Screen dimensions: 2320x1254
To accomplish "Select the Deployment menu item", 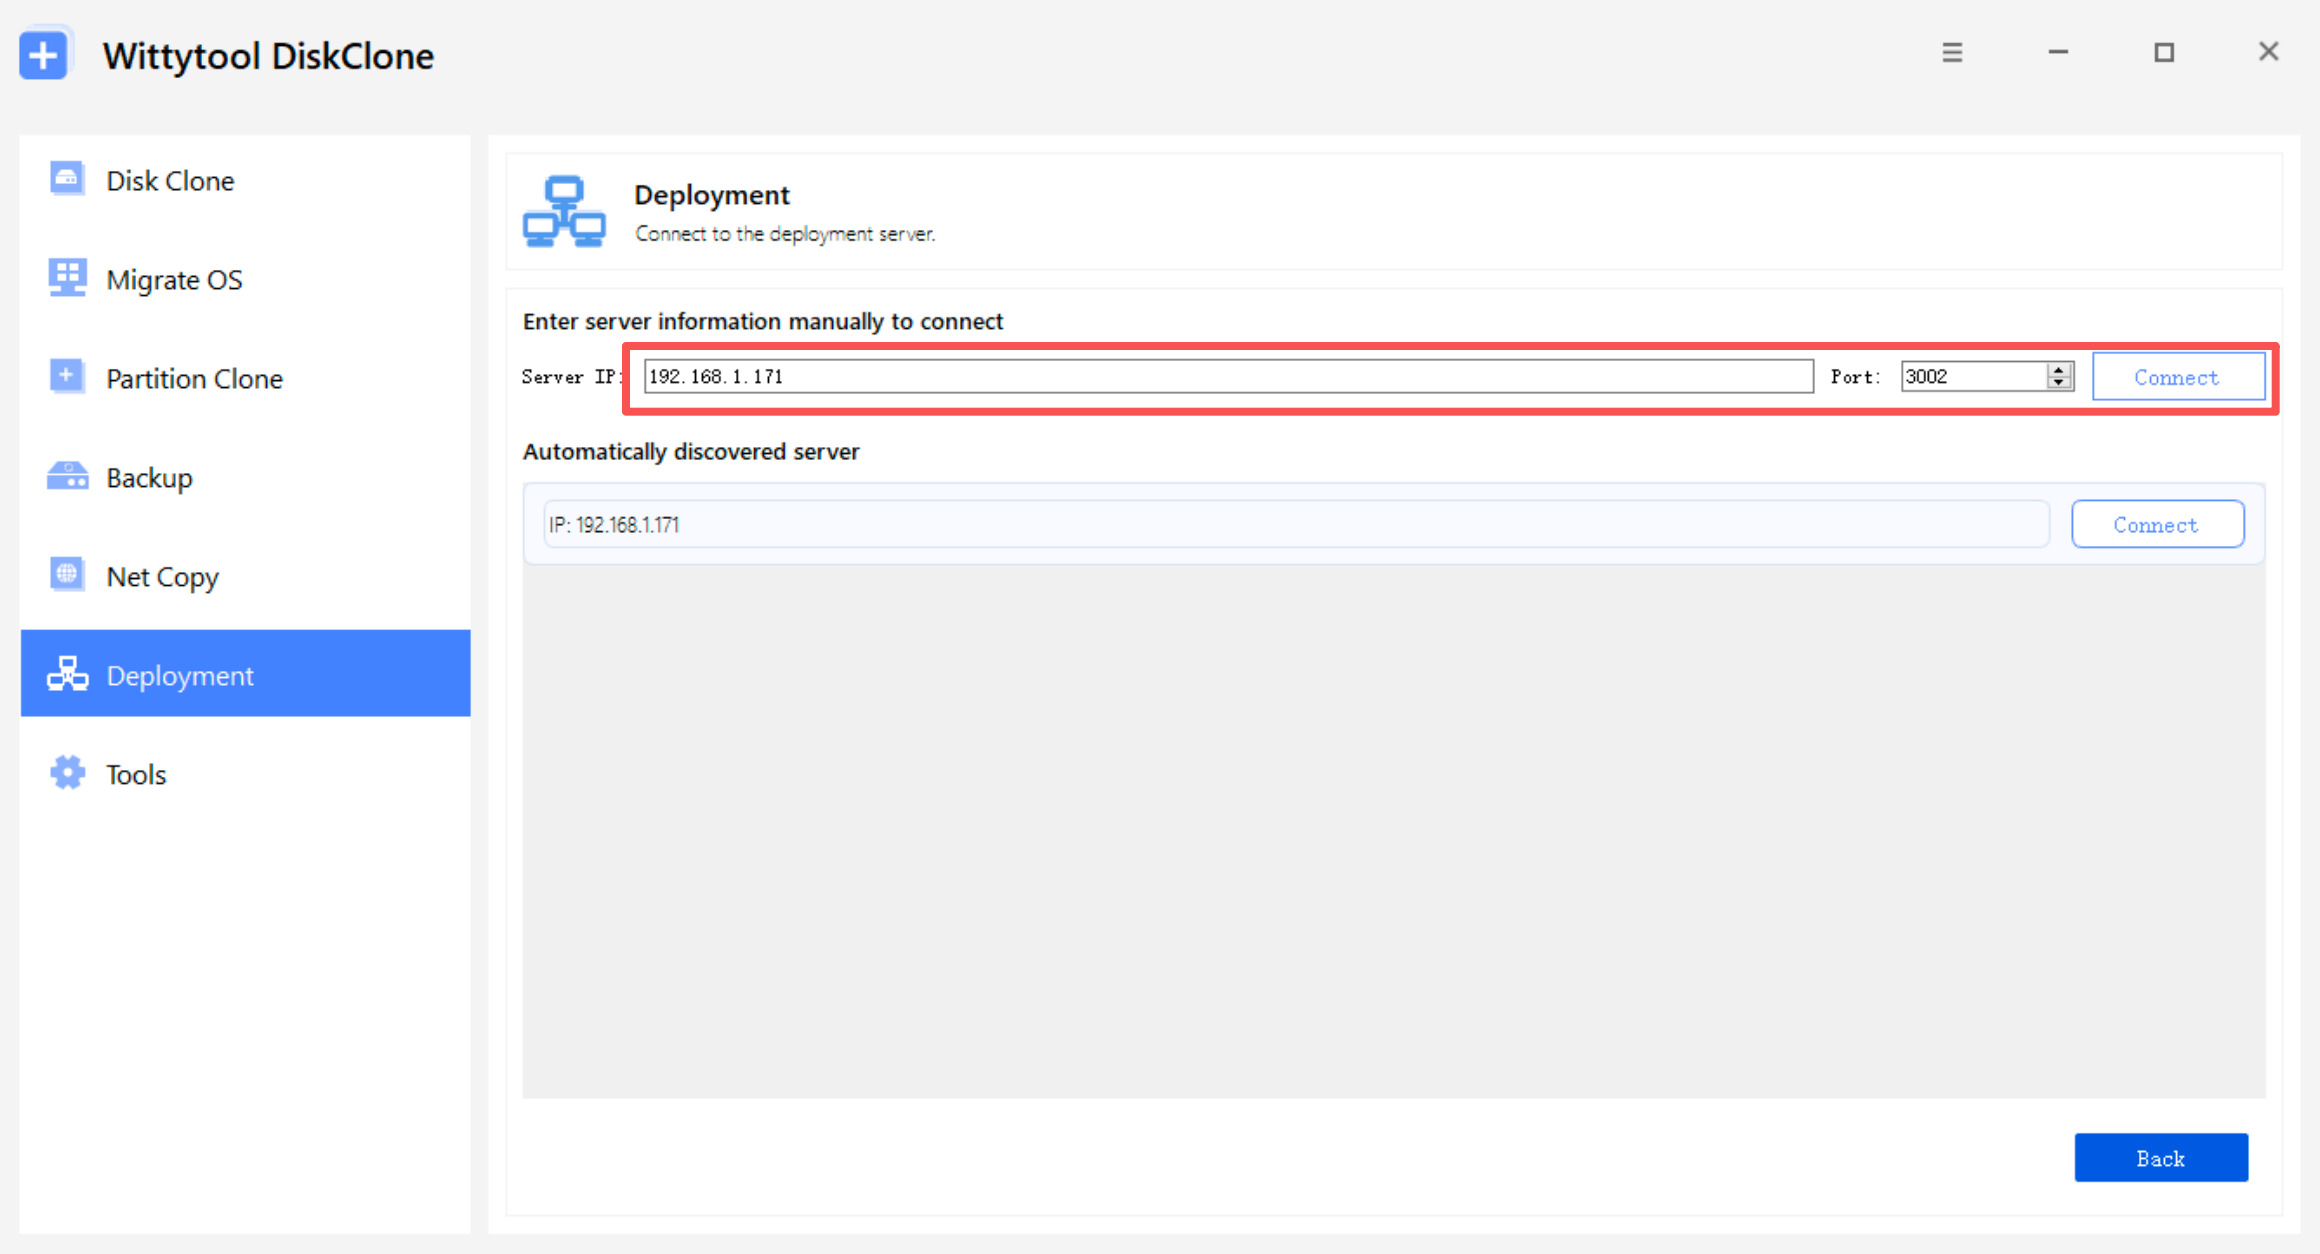I will tap(245, 673).
